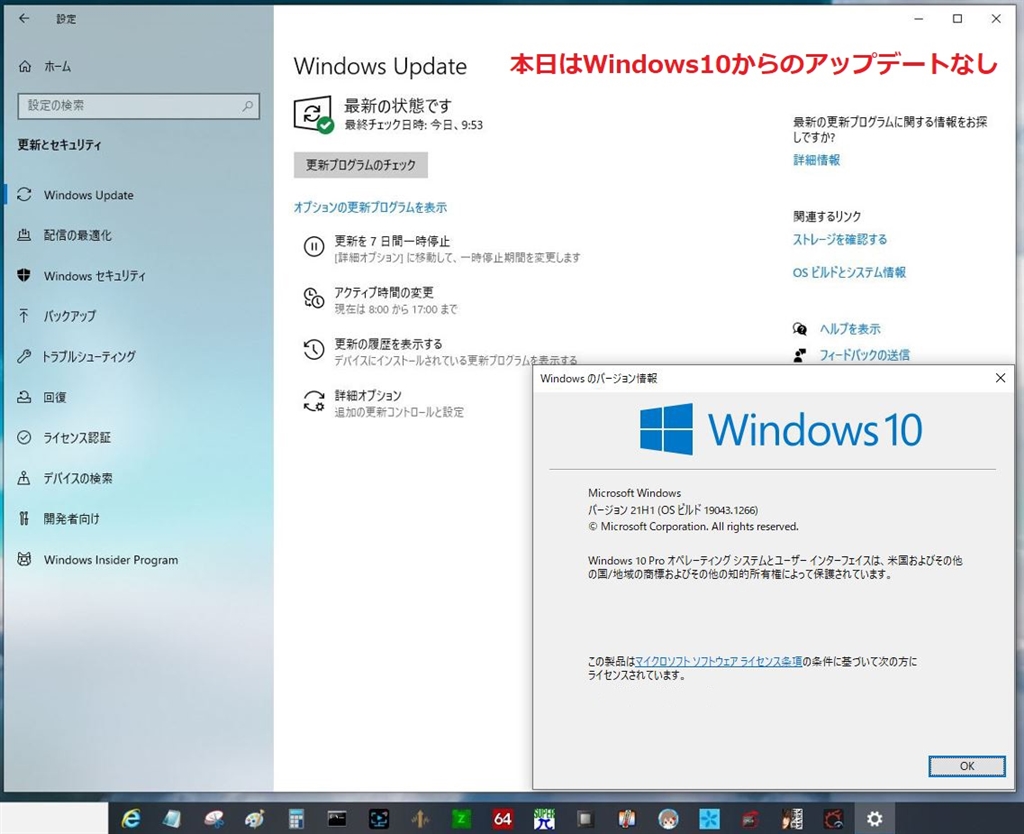Click the 更新プログラムのチェック button
Viewport: 1024px width, 834px height.
pos(360,165)
